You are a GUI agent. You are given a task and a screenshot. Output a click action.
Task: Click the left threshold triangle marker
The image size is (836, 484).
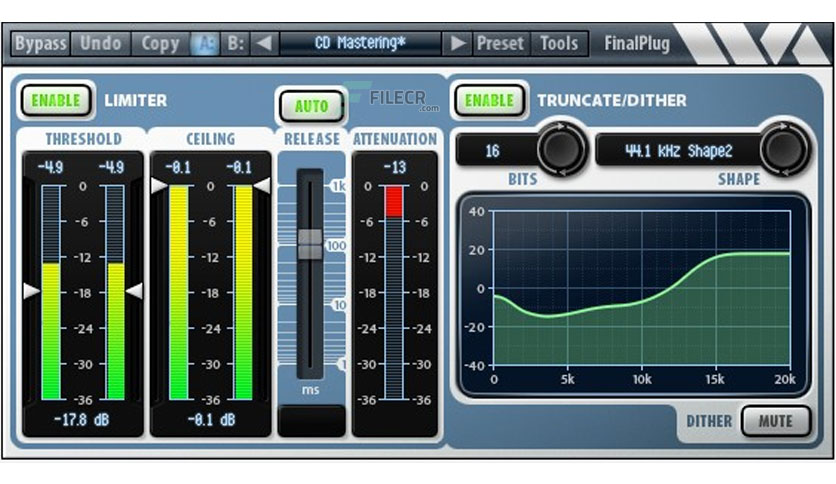(31, 291)
